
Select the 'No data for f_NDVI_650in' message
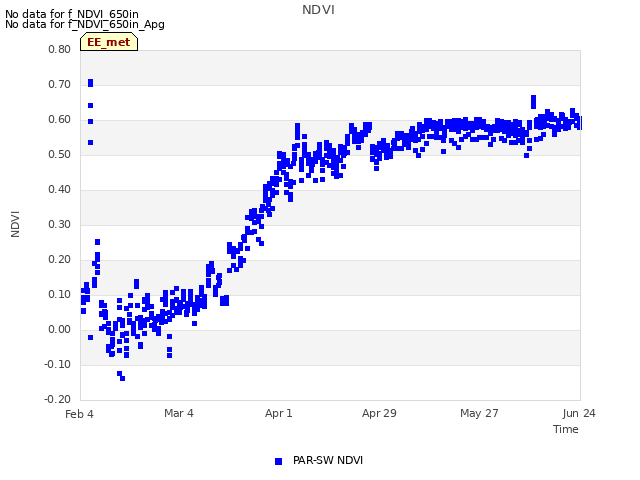(x=72, y=14)
